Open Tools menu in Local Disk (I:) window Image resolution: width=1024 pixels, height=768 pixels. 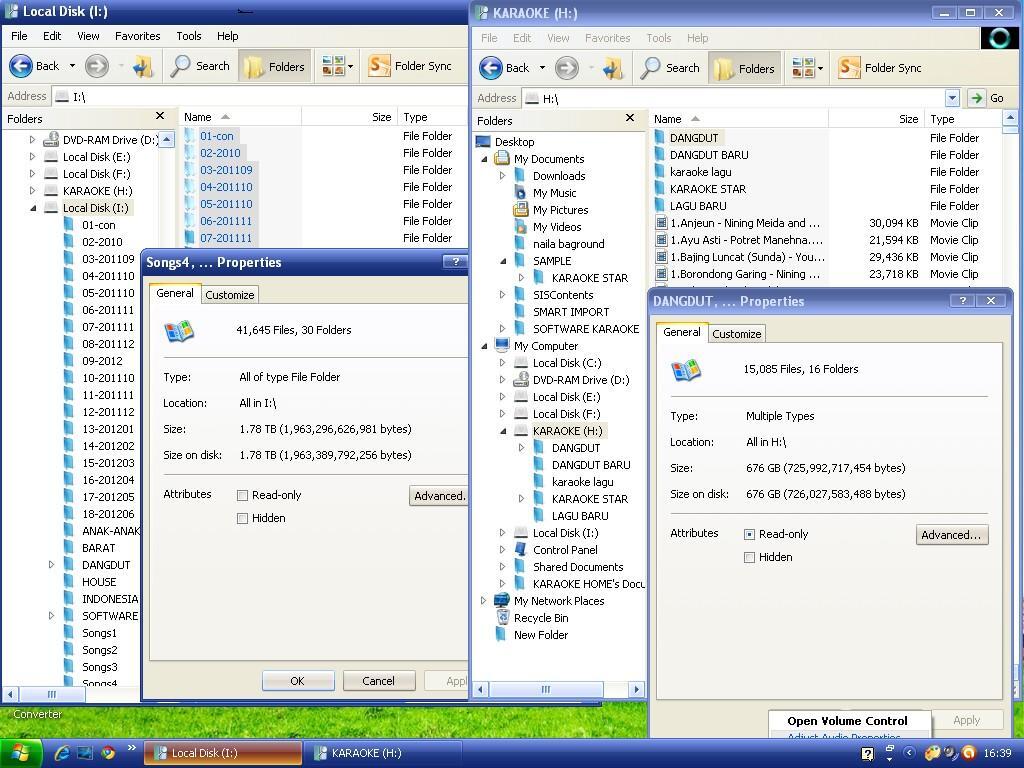coord(189,36)
